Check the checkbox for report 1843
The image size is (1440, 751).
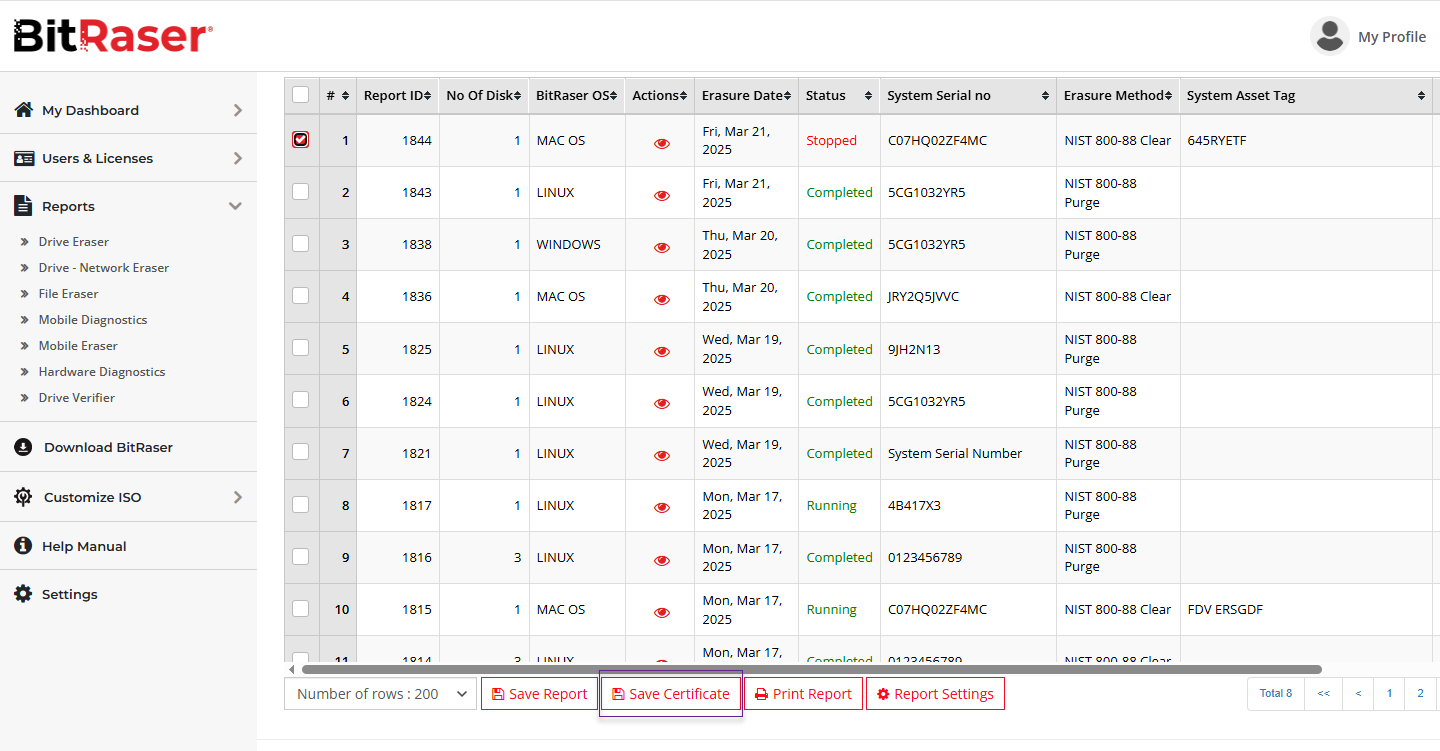tap(300, 191)
